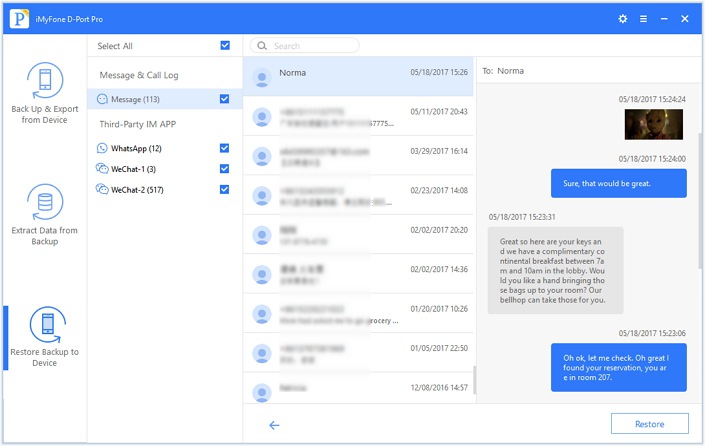Viewport: 705px width, 446px height.
Task: Toggle the Select All checkbox
Action: [x=225, y=45]
